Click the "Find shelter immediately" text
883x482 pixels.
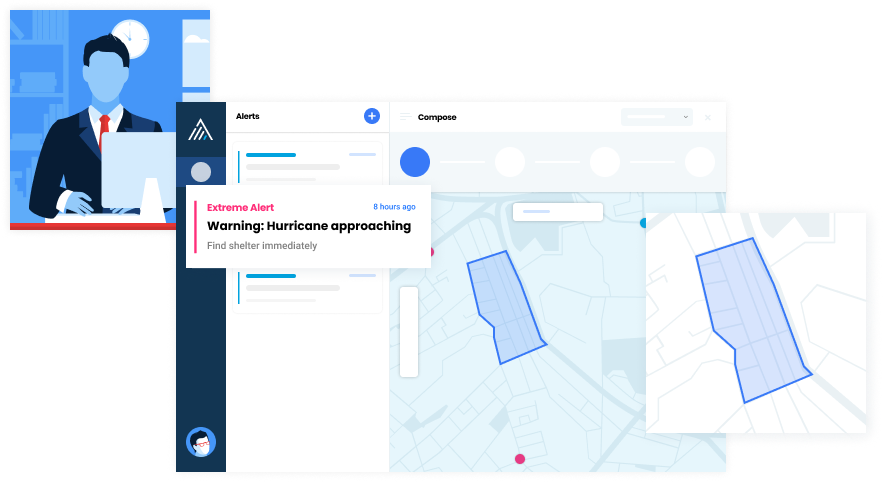[262, 246]
